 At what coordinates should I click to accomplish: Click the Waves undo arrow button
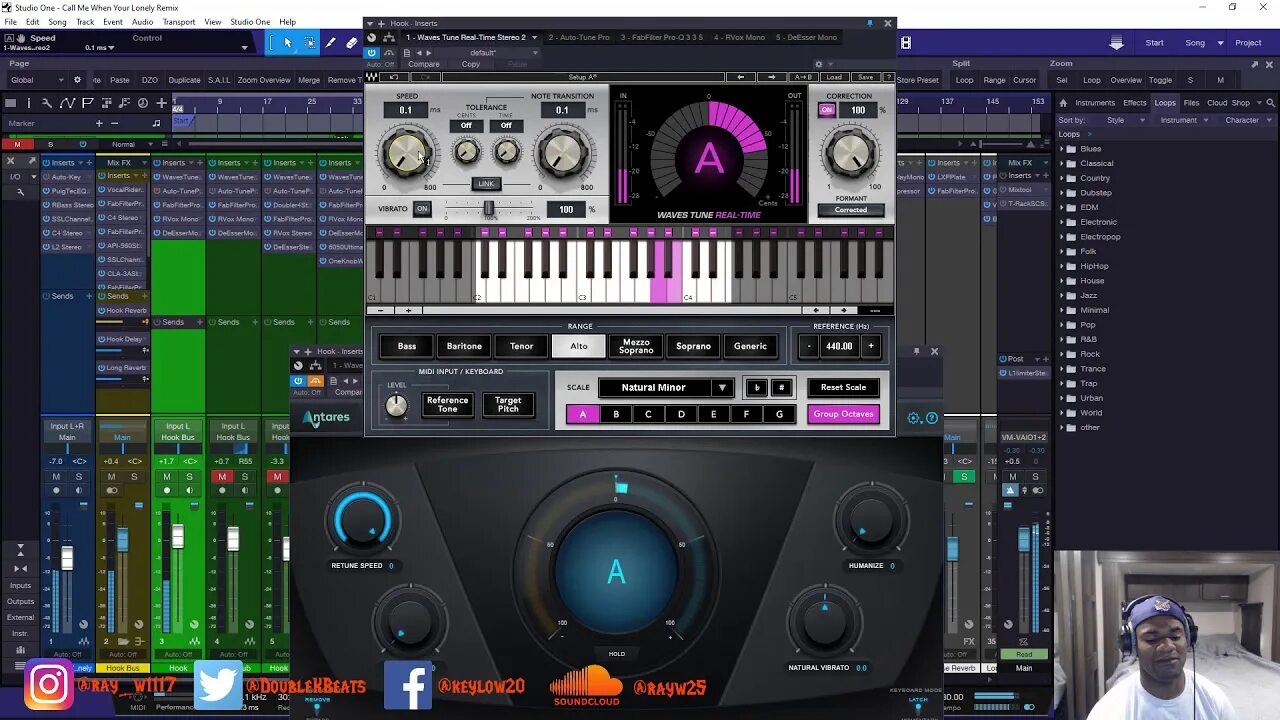pos(394,77)
